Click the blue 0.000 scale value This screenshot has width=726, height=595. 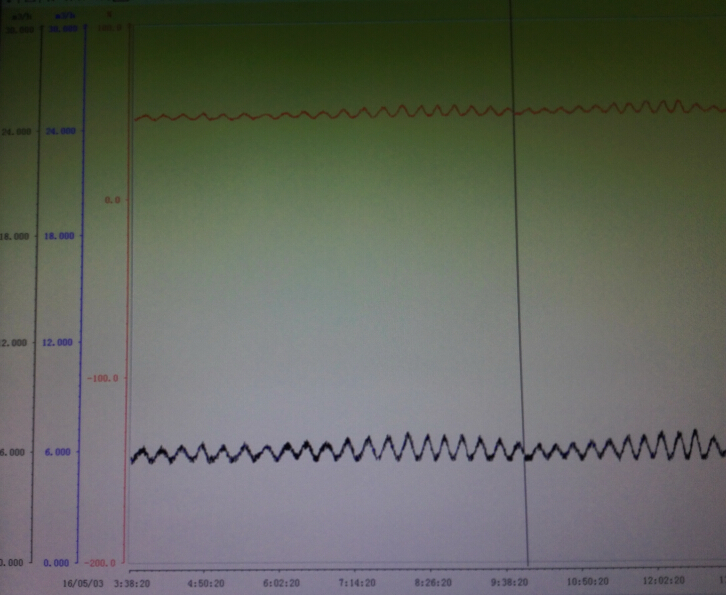pos(56,563)
